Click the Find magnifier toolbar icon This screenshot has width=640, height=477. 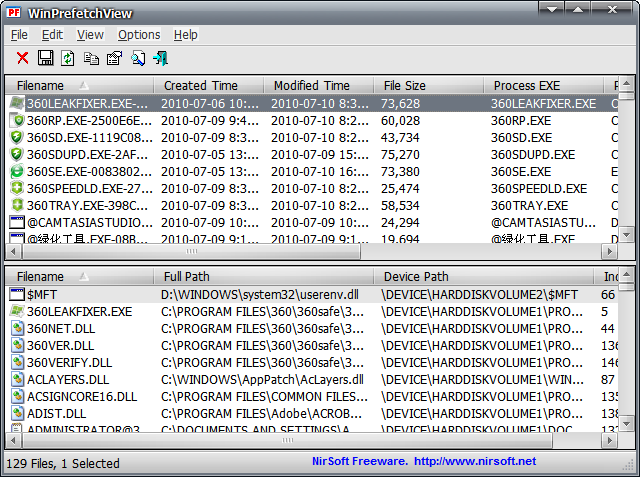point(138,58)
